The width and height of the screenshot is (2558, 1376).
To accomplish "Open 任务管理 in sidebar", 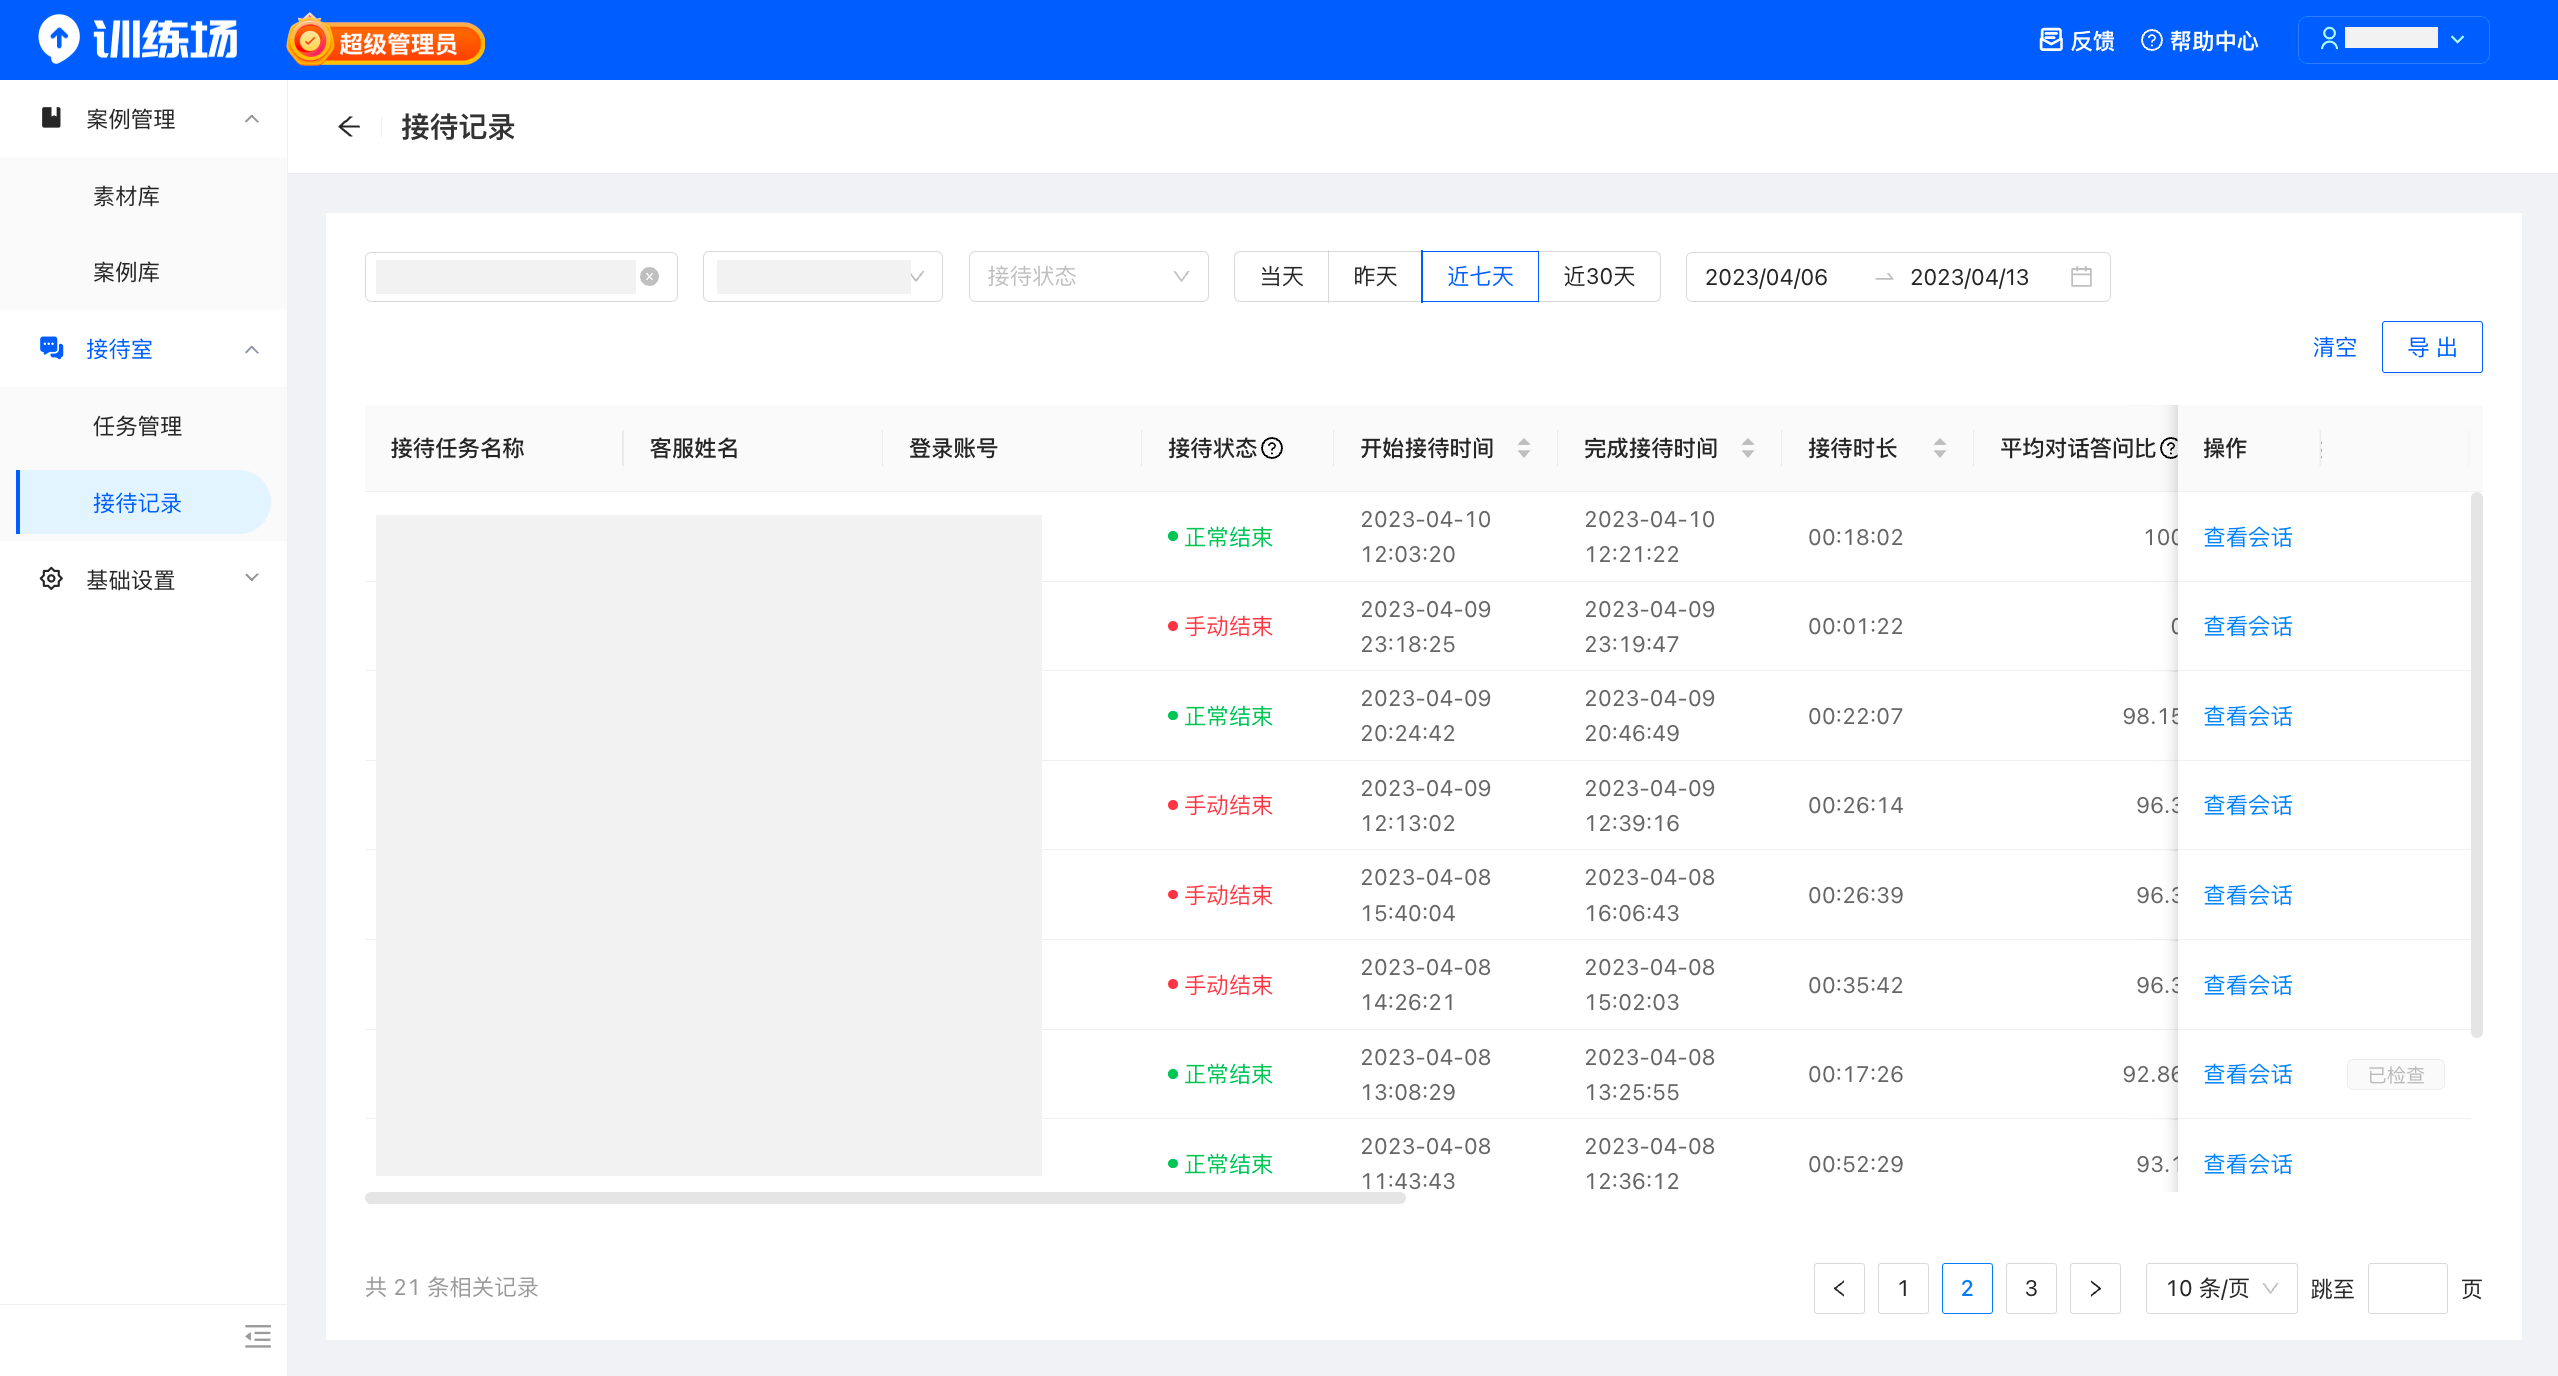I will (x=137, y=426).
